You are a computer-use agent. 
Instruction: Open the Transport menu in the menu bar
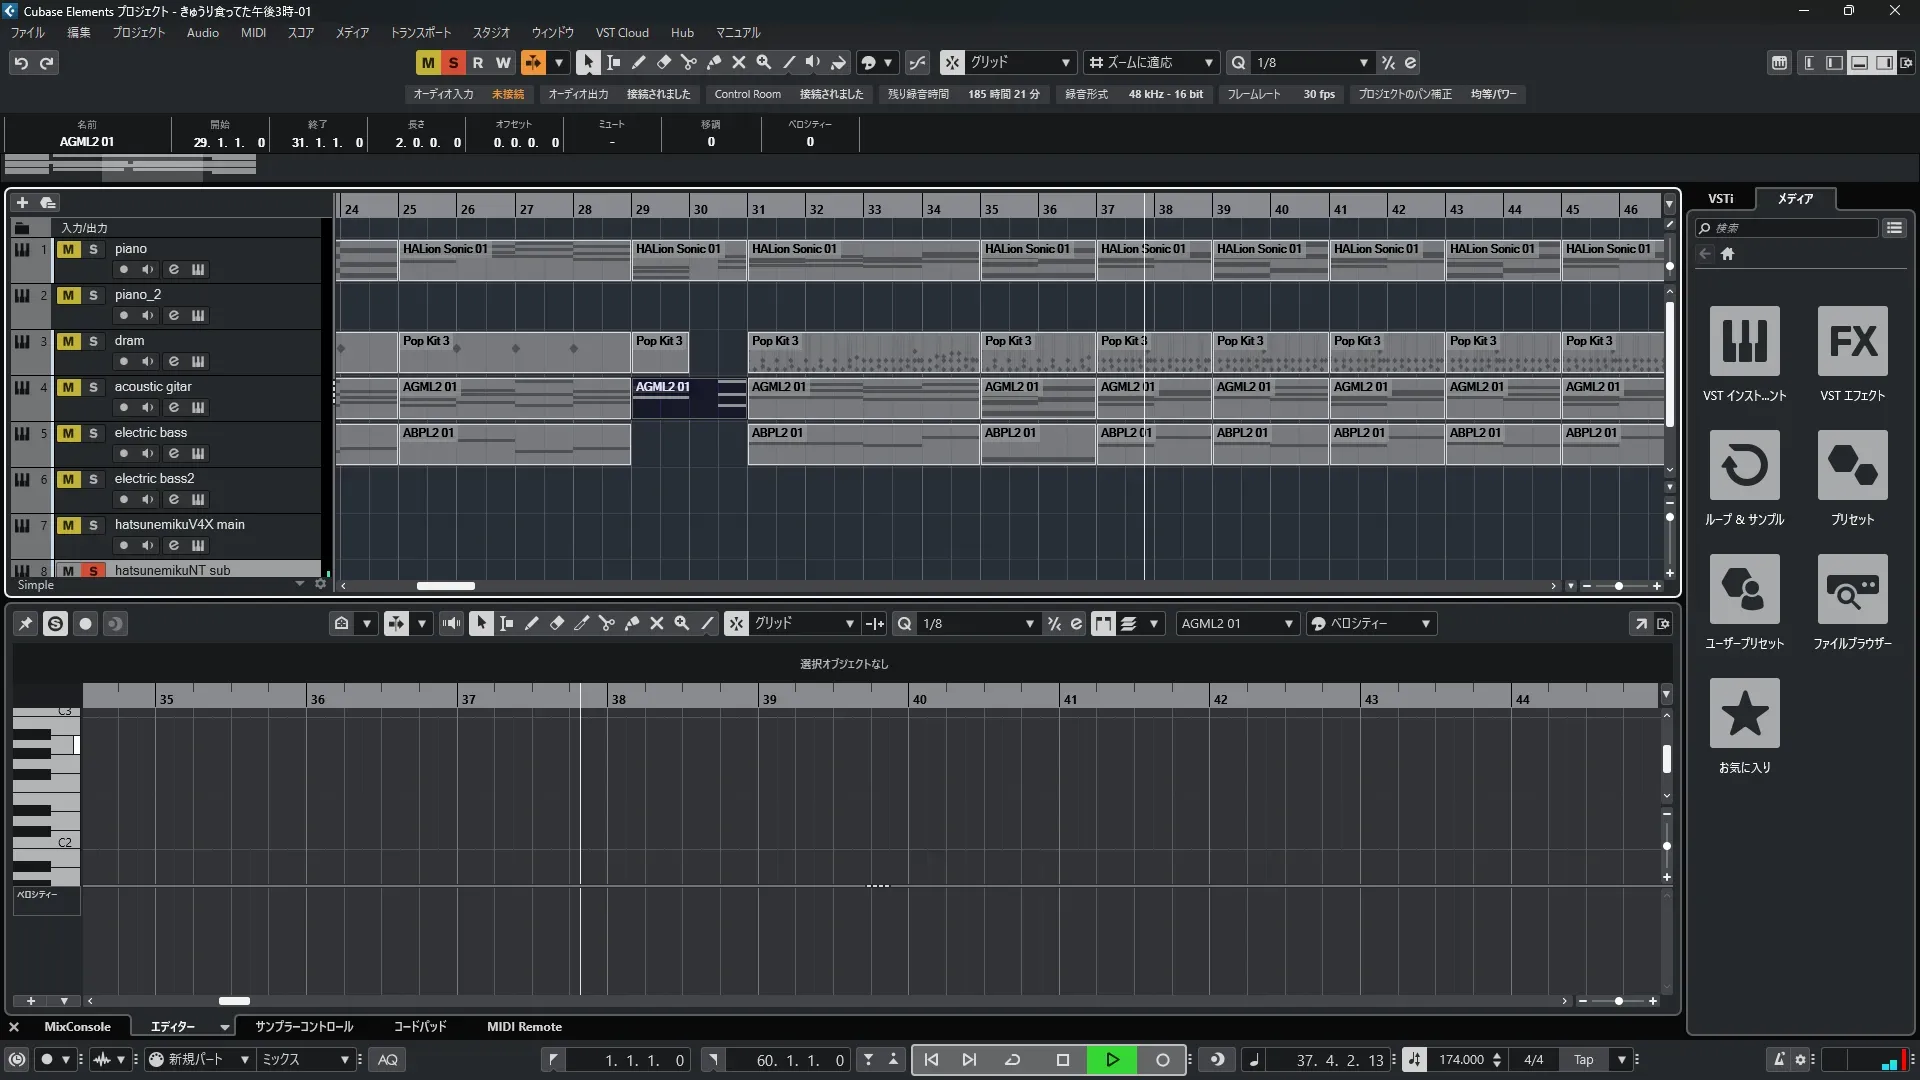click(420, 32)
